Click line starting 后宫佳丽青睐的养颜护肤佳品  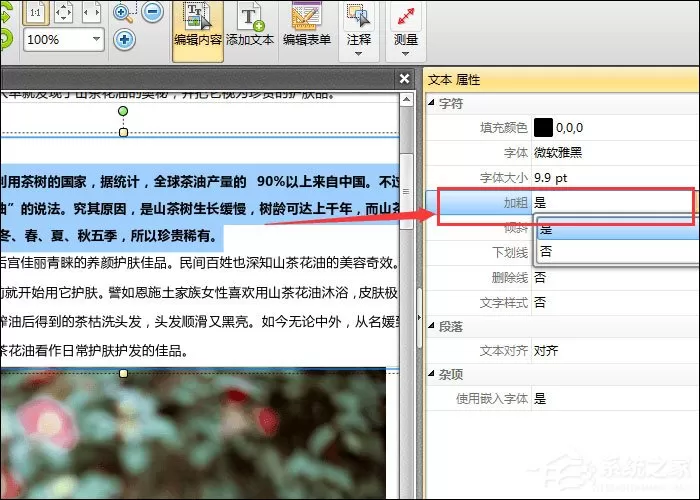[x=200, y=263]
